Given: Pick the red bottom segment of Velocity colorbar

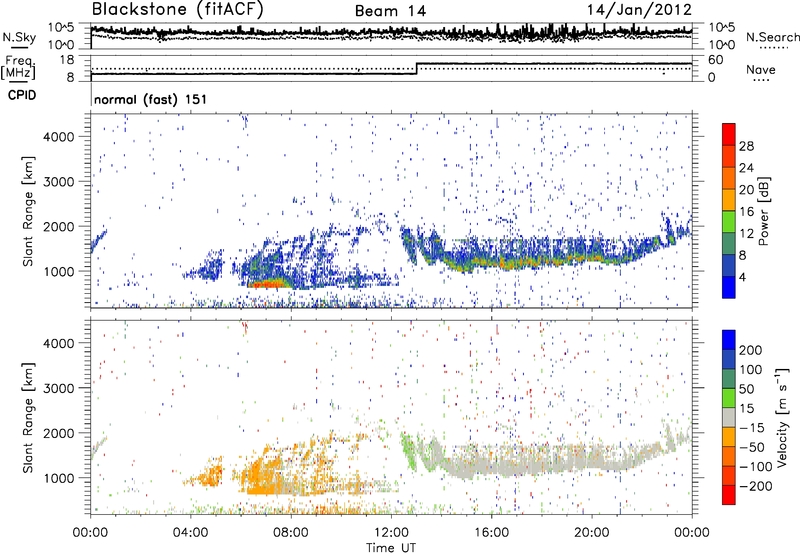Looking at the screenshot, I should coord(729,495).
